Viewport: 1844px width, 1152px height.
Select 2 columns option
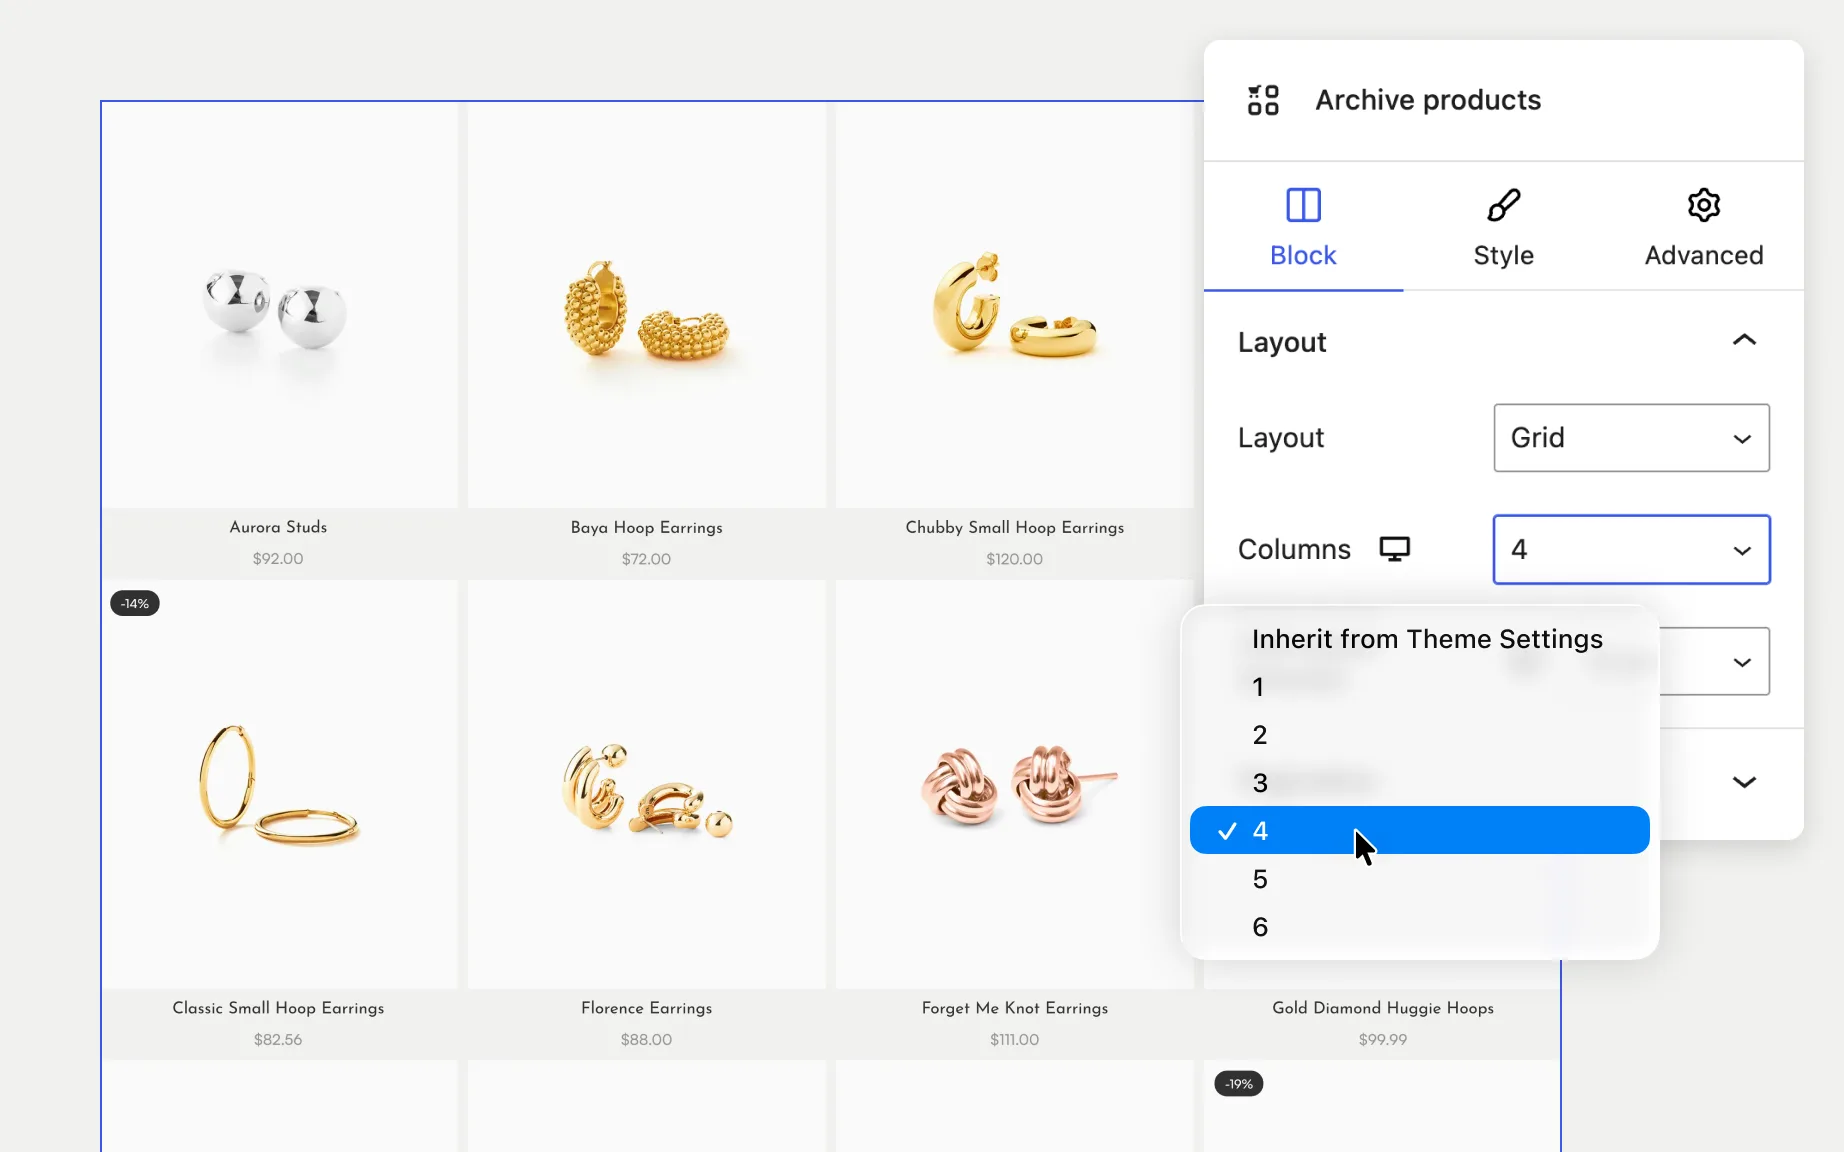pyautogui.click(x=1419, y=735)
